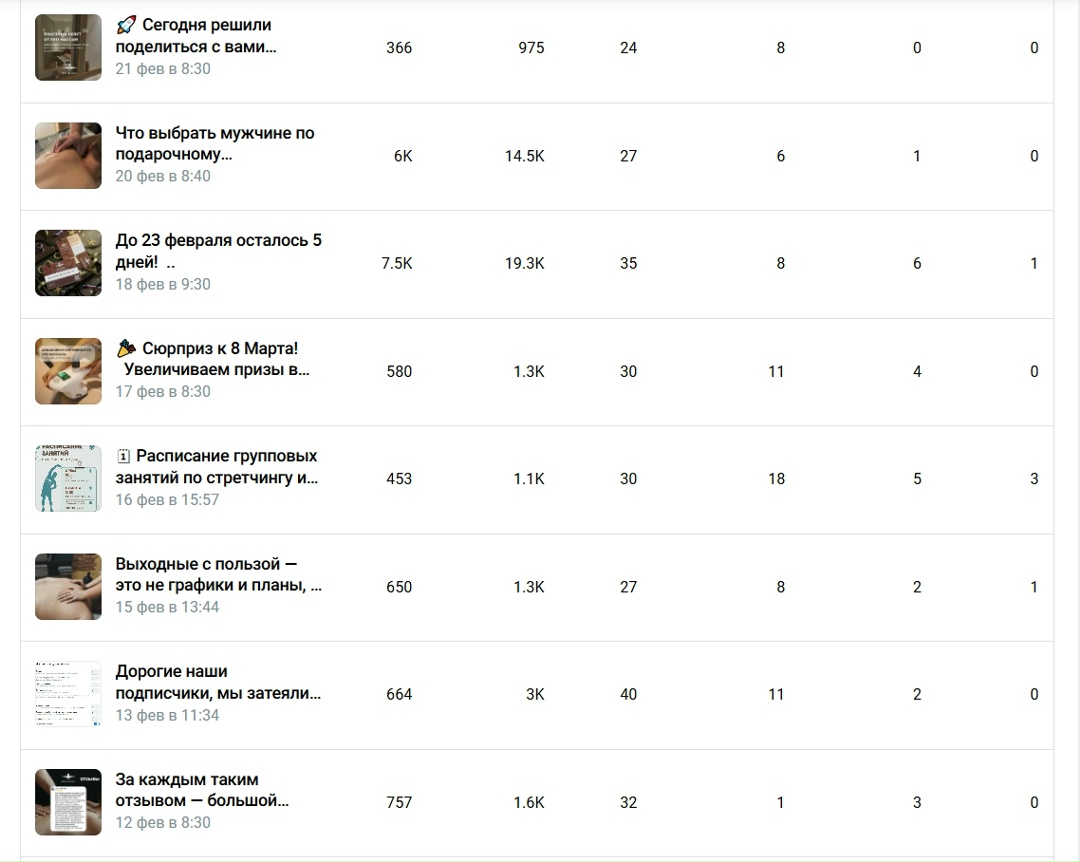The width and height of the screenshot is (1080, 862).
Task: Open post 'За каждым таким отзывом'
Action: pos(202,790)
